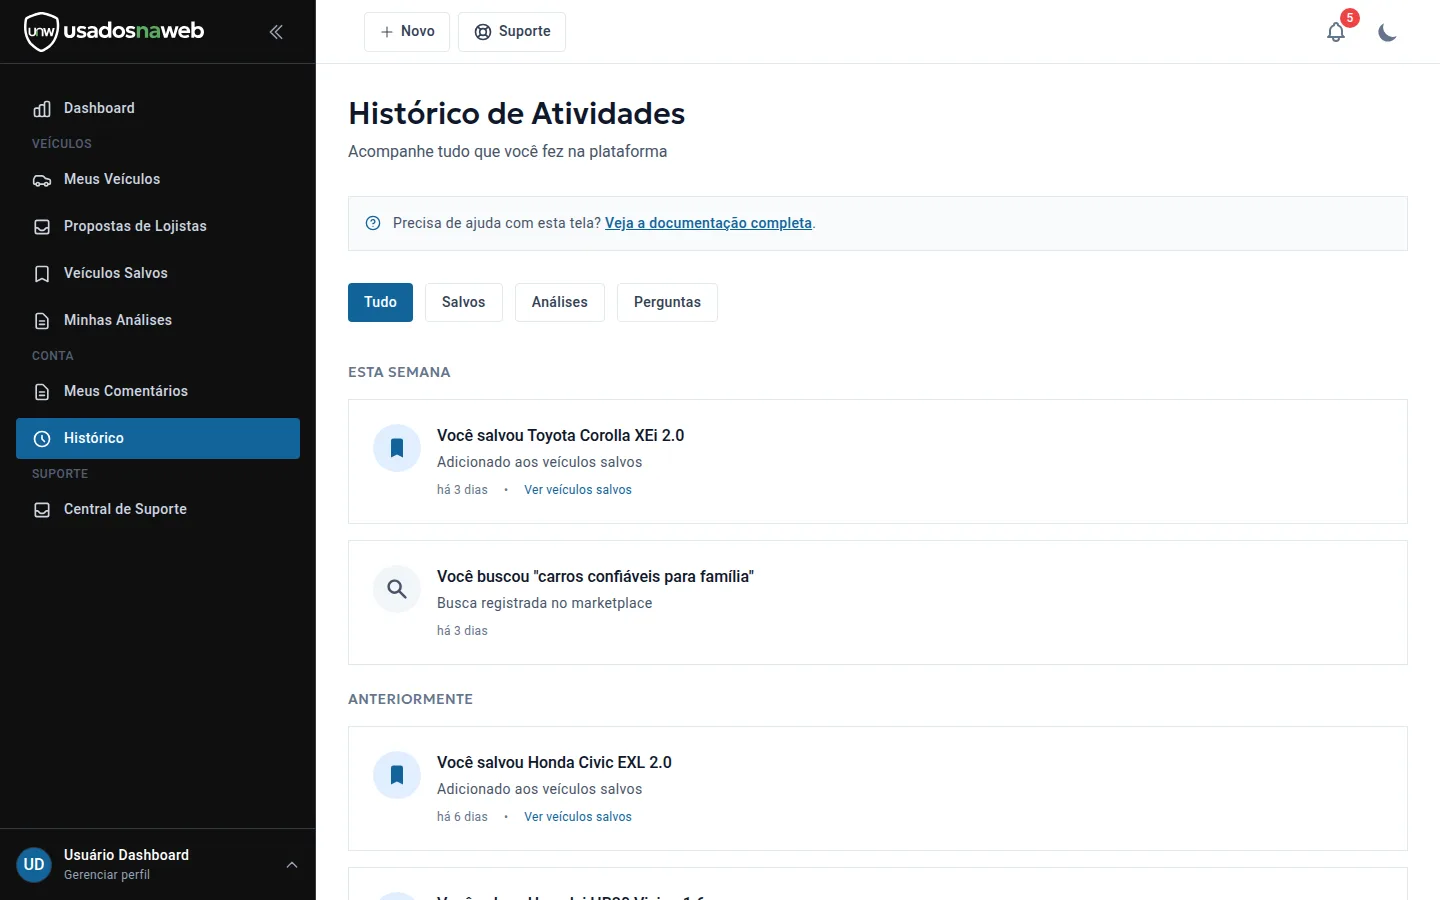The image size is (1440, 900).
Task: Click bookmark icon on Toyota Corolla entry
Action: 397,448
